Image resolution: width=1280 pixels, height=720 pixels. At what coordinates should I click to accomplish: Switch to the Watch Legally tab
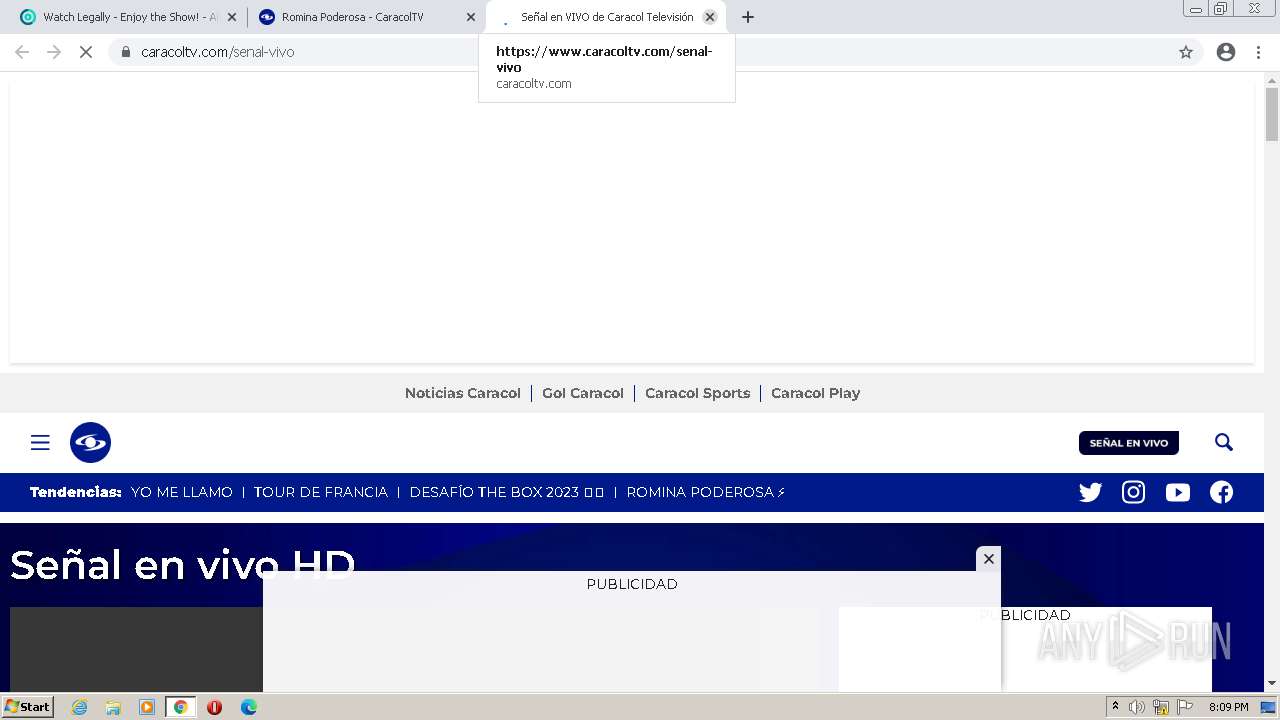128,17
